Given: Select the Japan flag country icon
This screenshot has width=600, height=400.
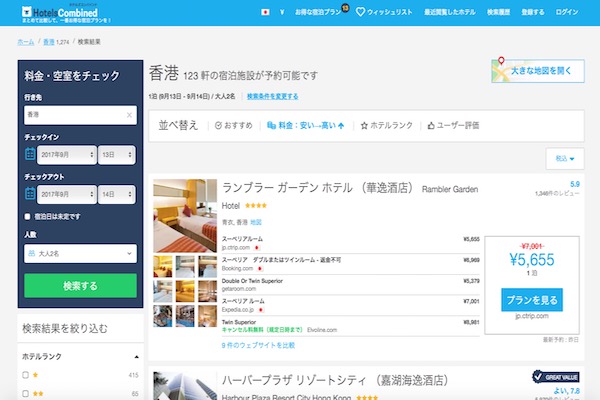Looking at the screenshot, I should coord(265,12).
